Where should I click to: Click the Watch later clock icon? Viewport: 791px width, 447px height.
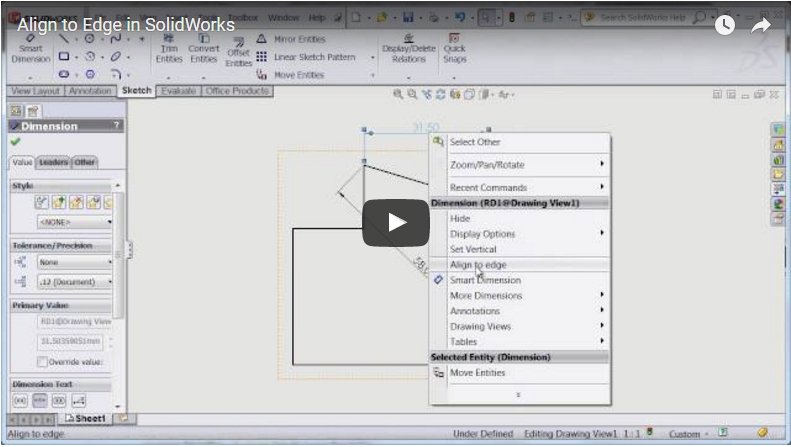[x=724, y=25]
